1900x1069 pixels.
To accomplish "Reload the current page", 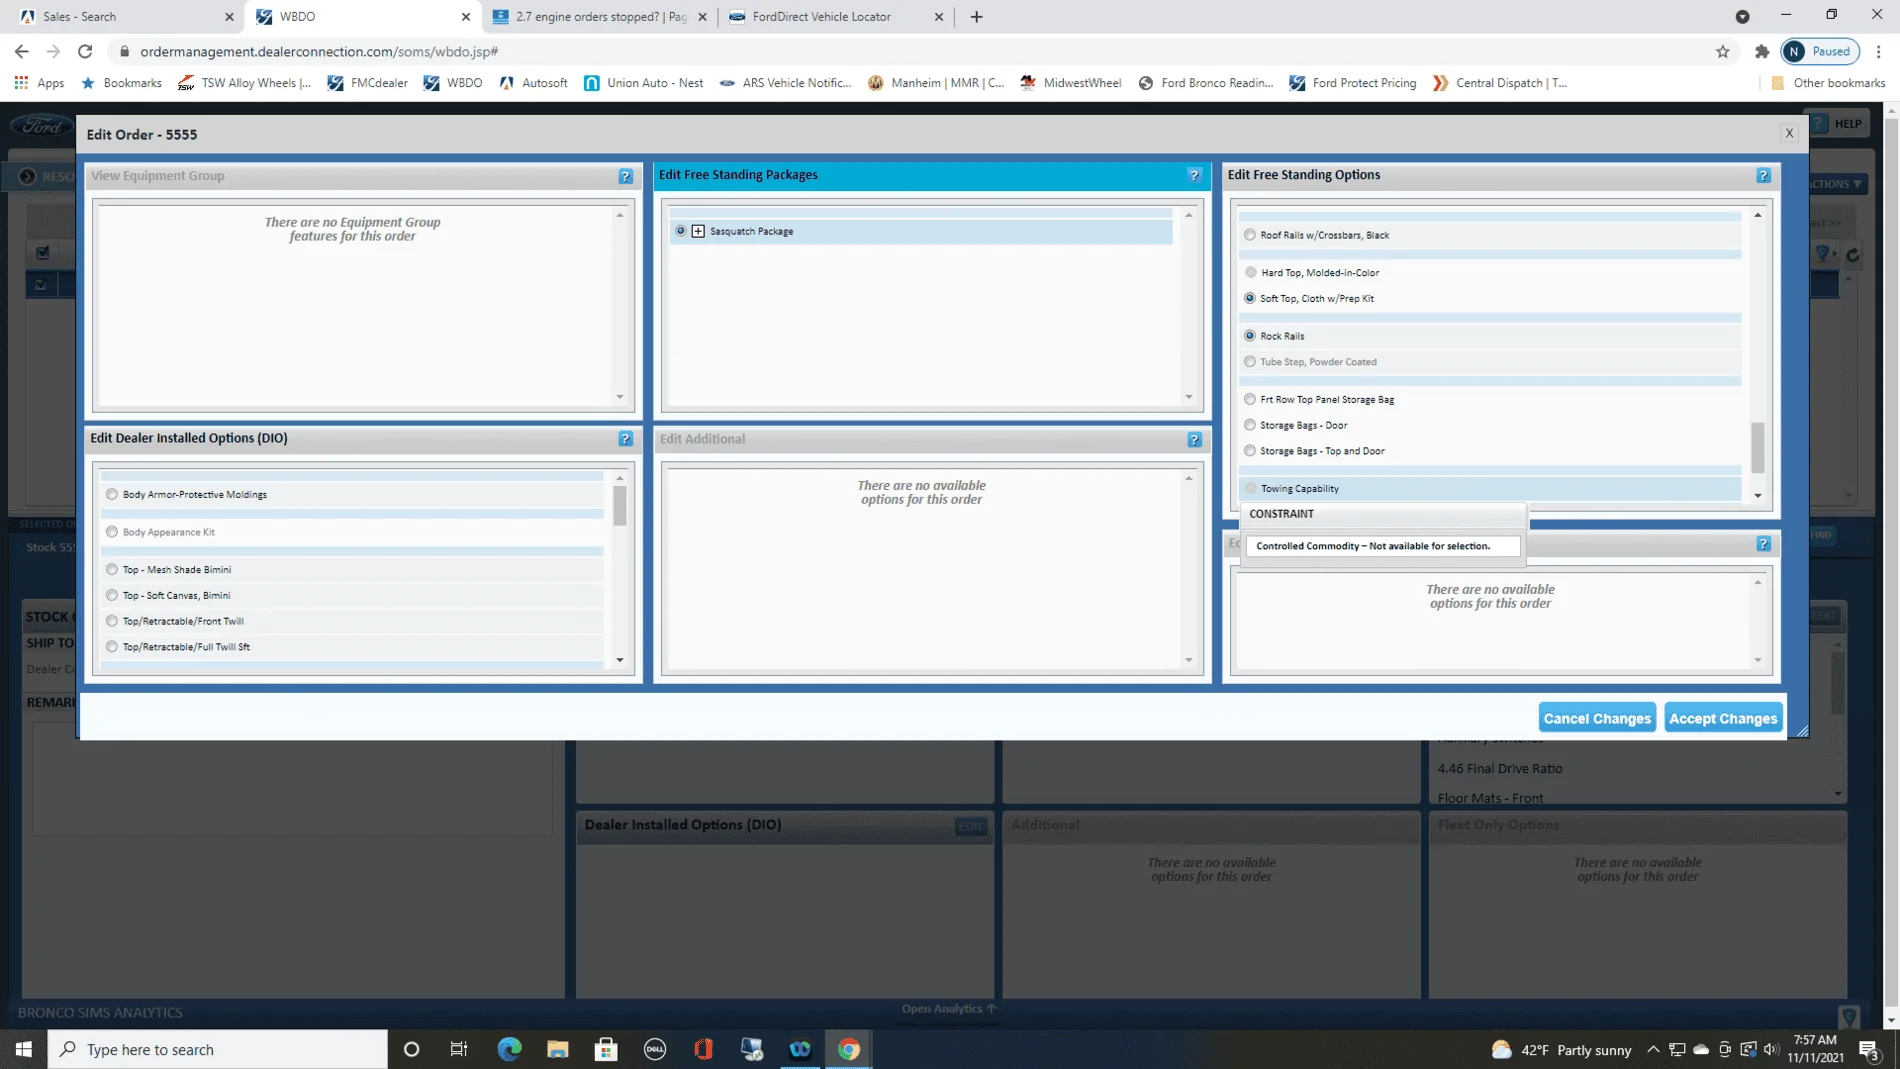I will pos(85,51).
